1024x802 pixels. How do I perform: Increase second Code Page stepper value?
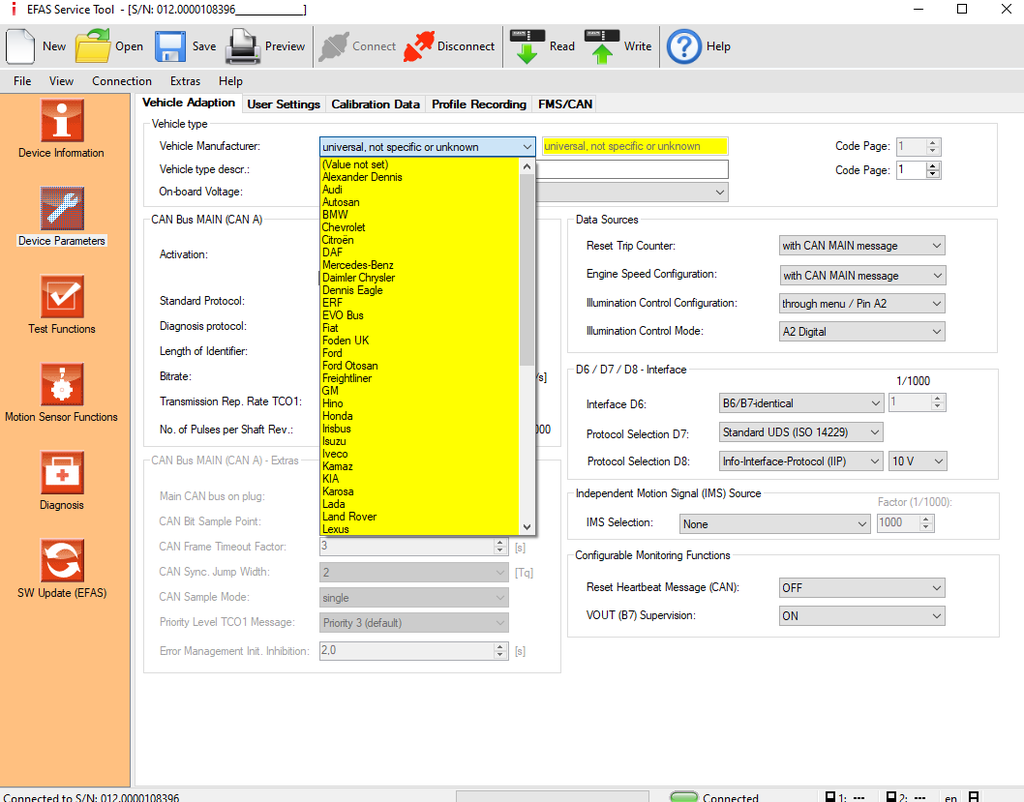click(933, 167)
